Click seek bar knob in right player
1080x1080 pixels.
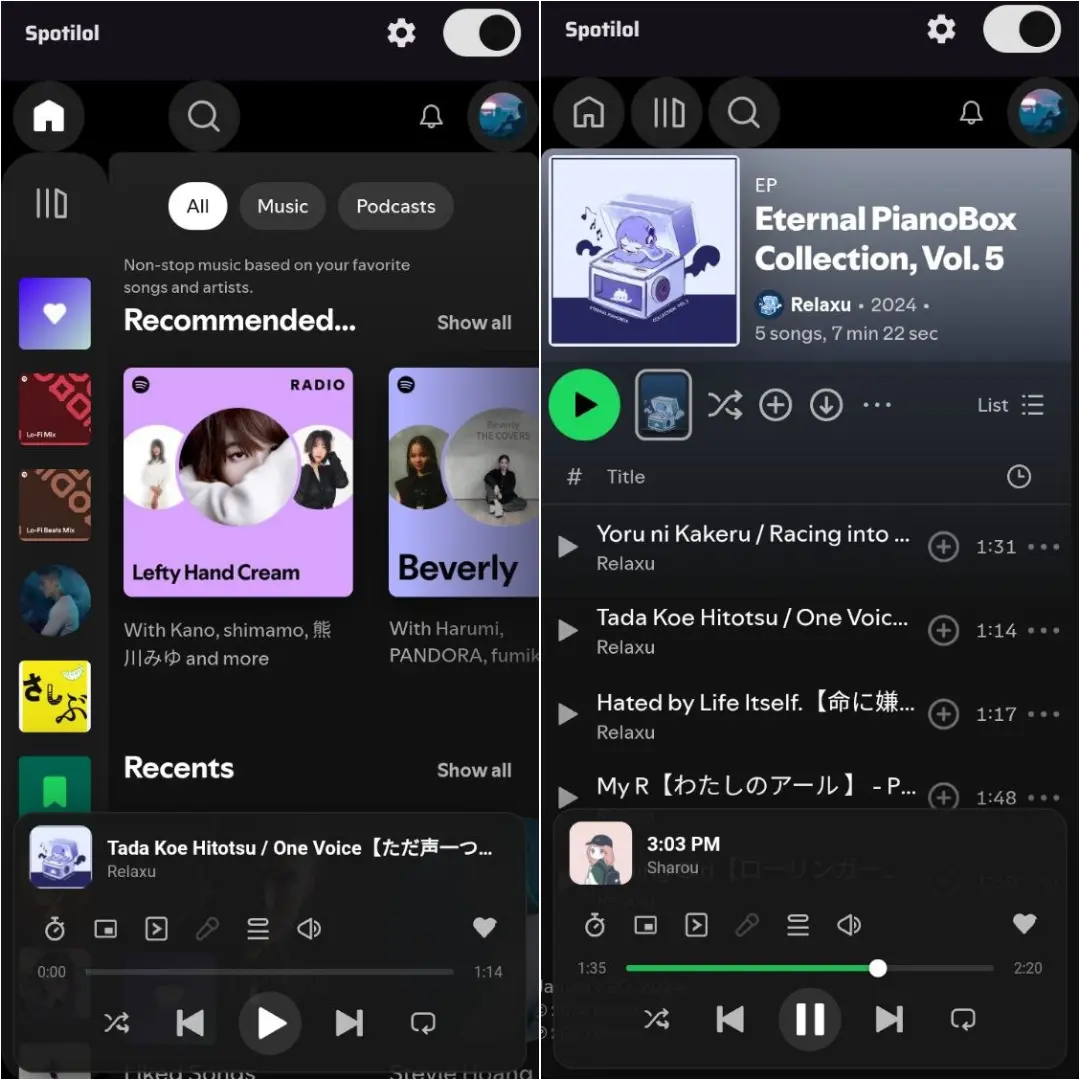click(x=878, y=968)
